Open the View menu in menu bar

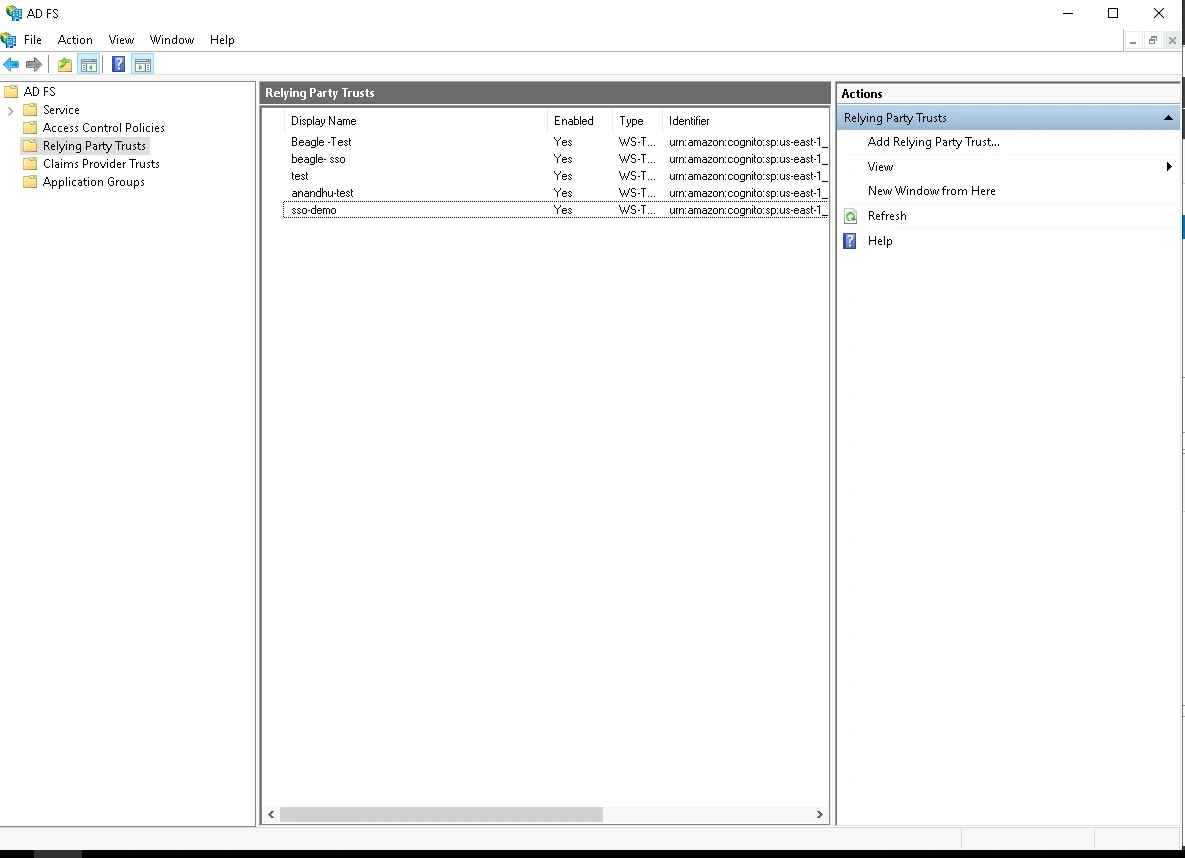pyautogui.click(x=121, y=40)
